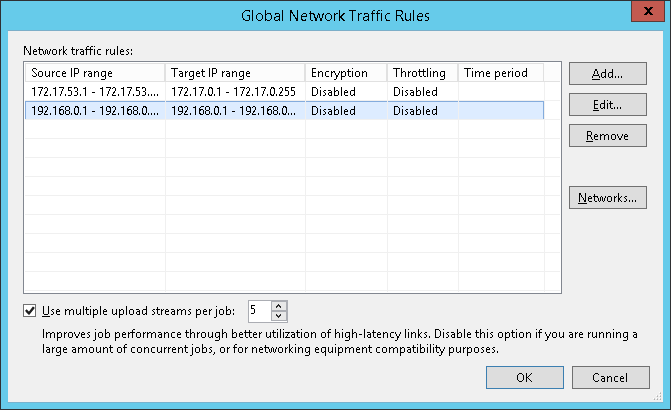
Task: Sort by Source IP range column header
Action: pyautogui.click(x=95, y=73)
